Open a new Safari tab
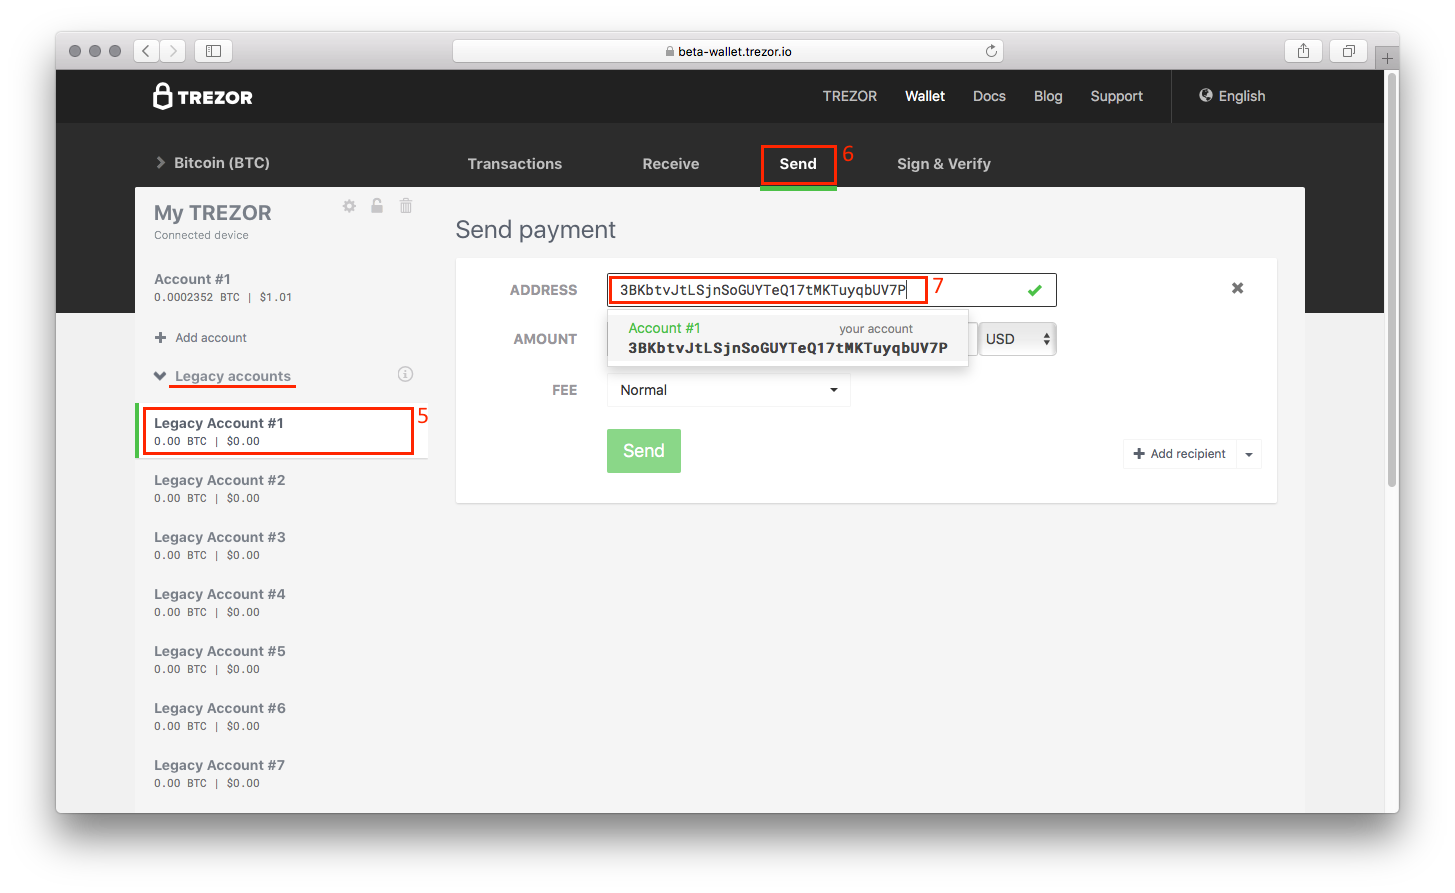 [1387, 58]
